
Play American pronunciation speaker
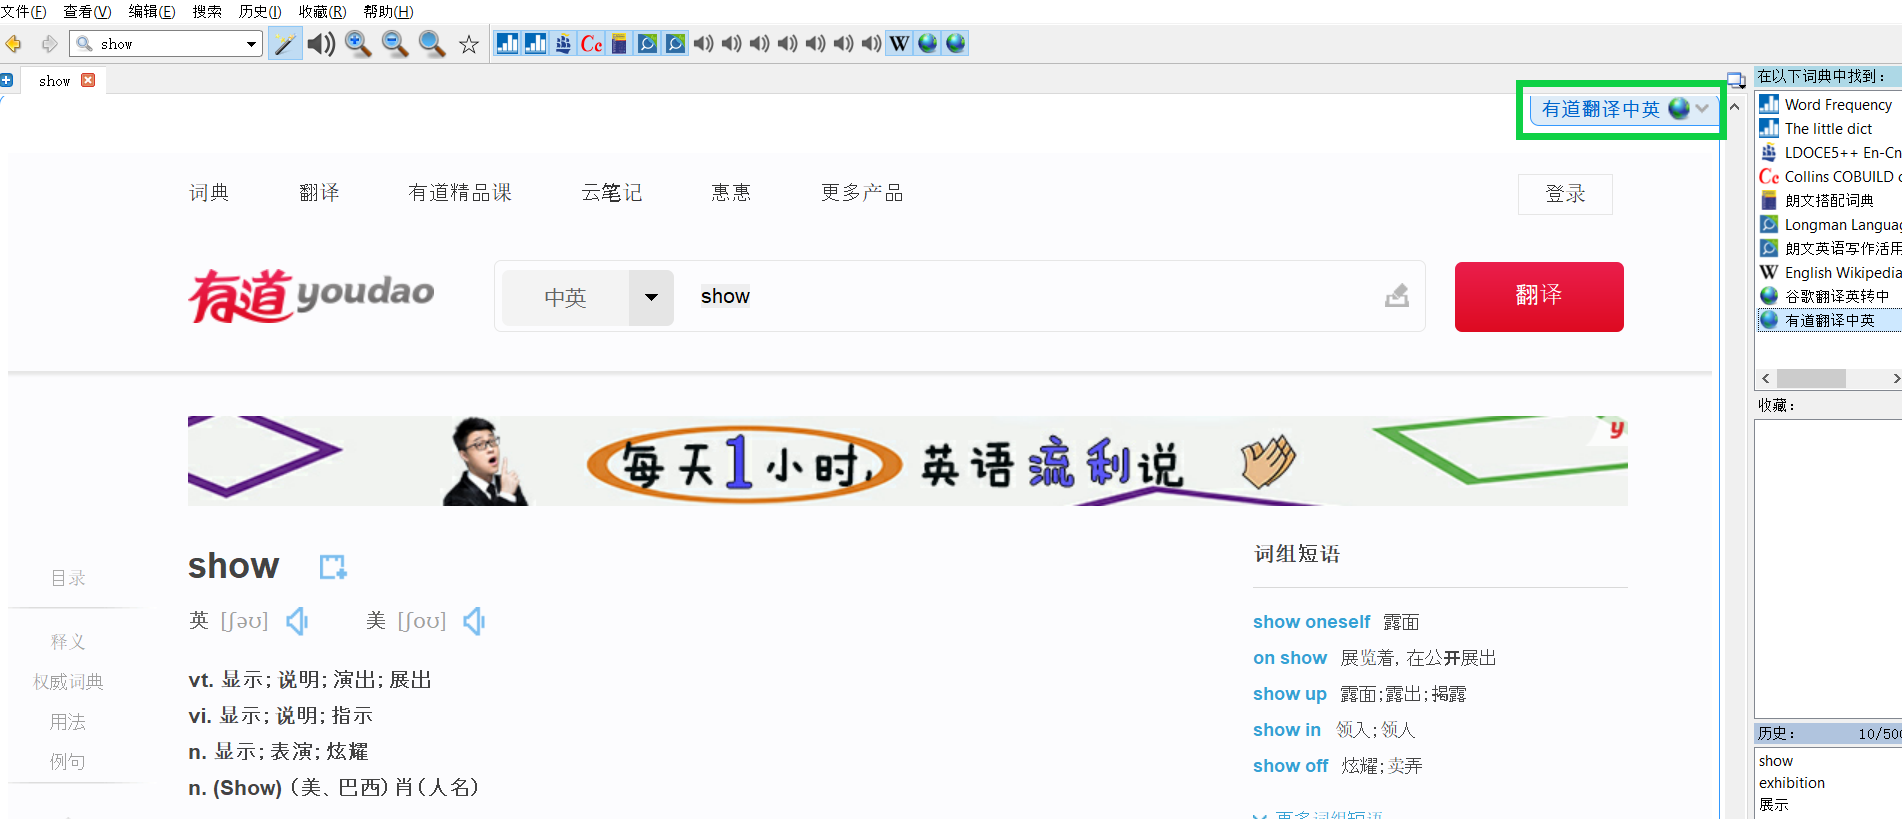pyautogui.click(x=474, y=621)
